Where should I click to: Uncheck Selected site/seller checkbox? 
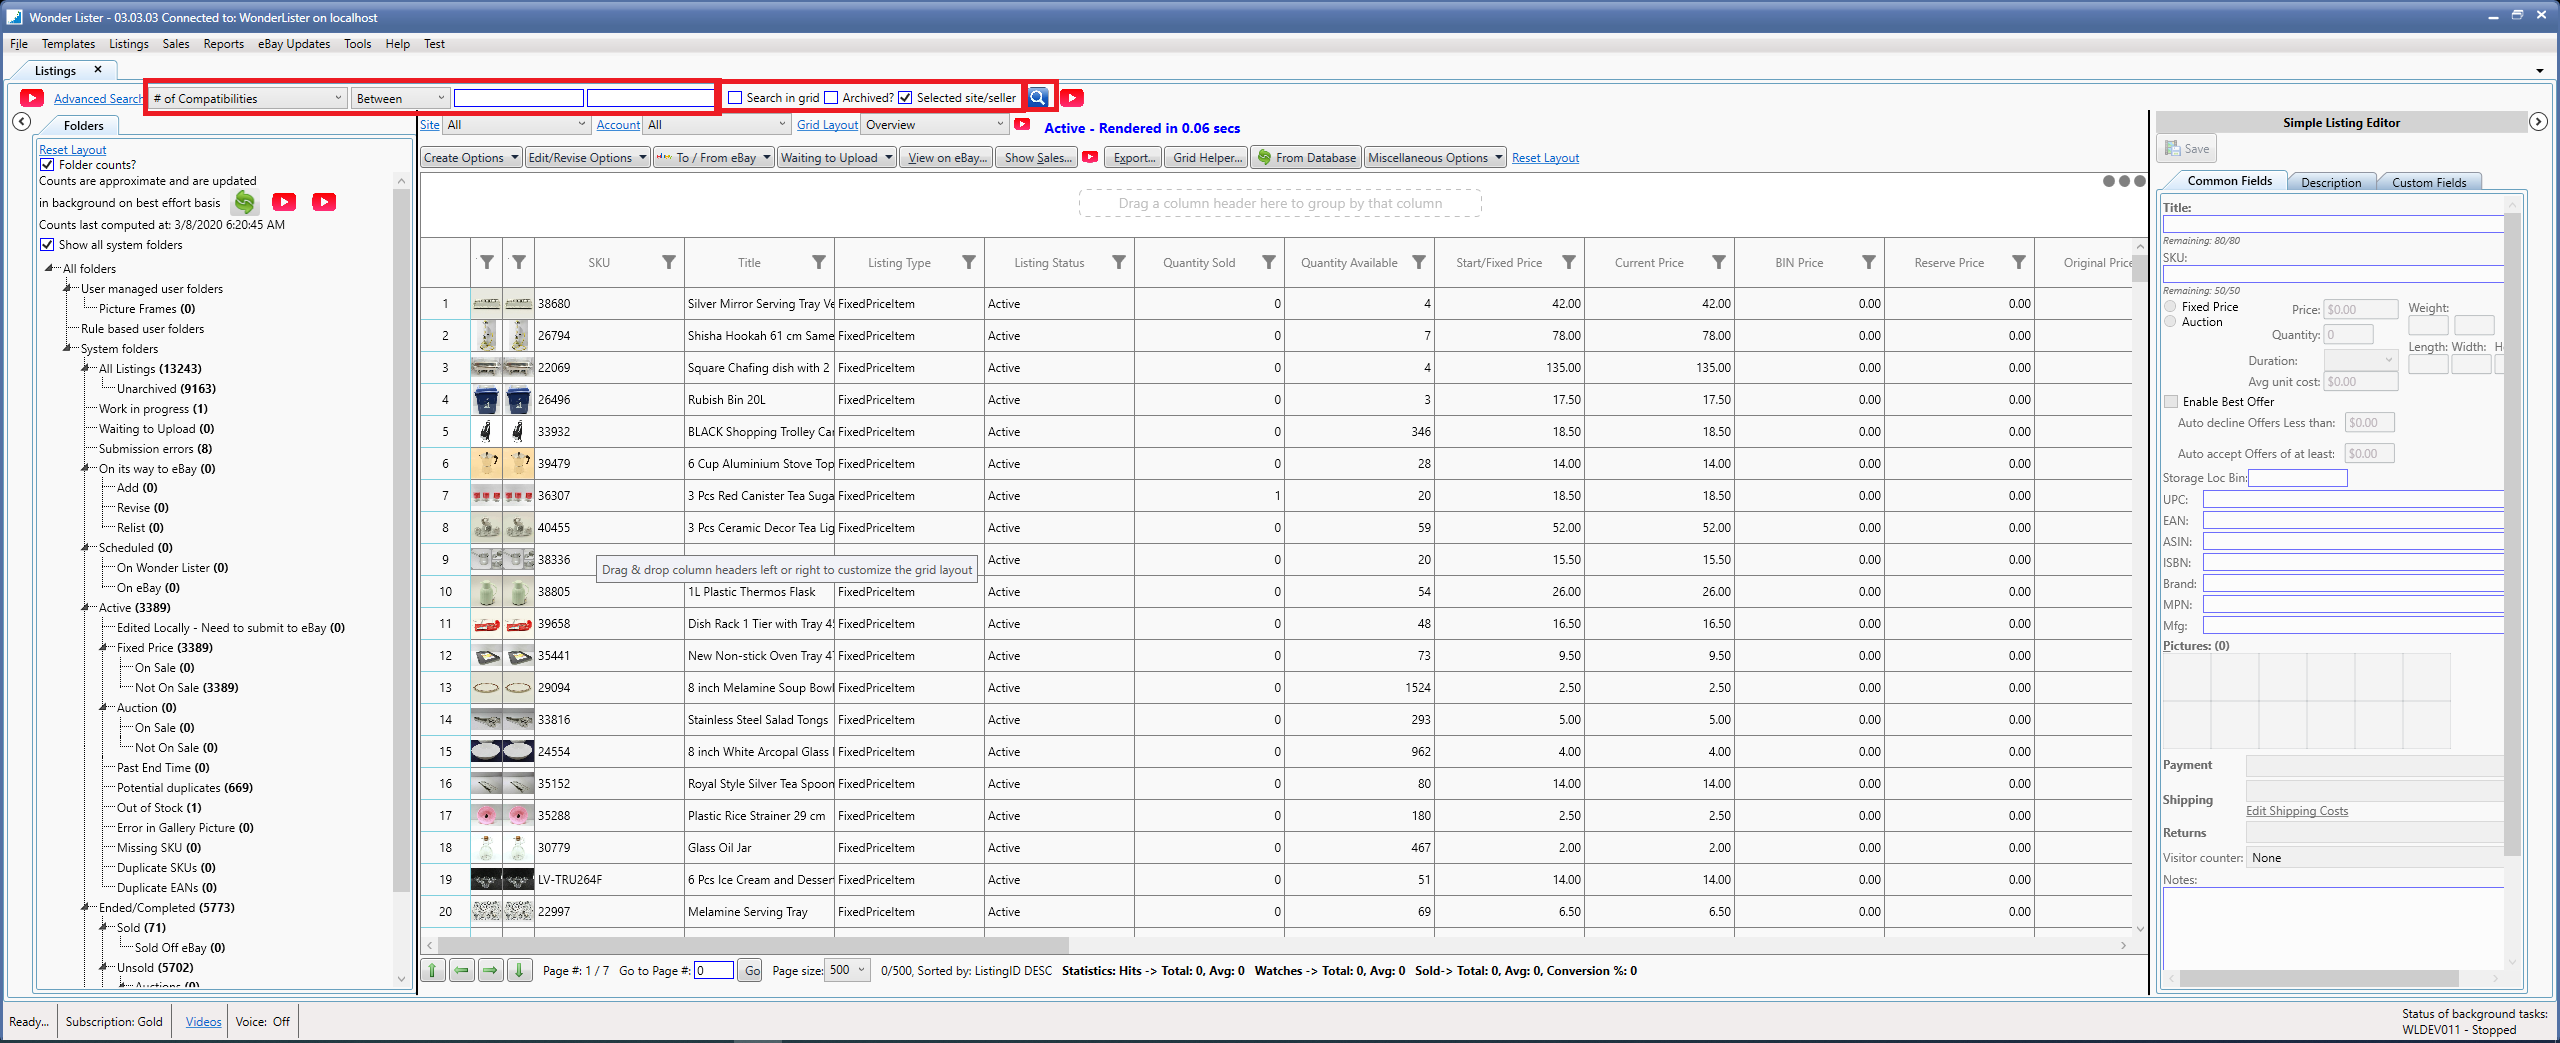905,98
